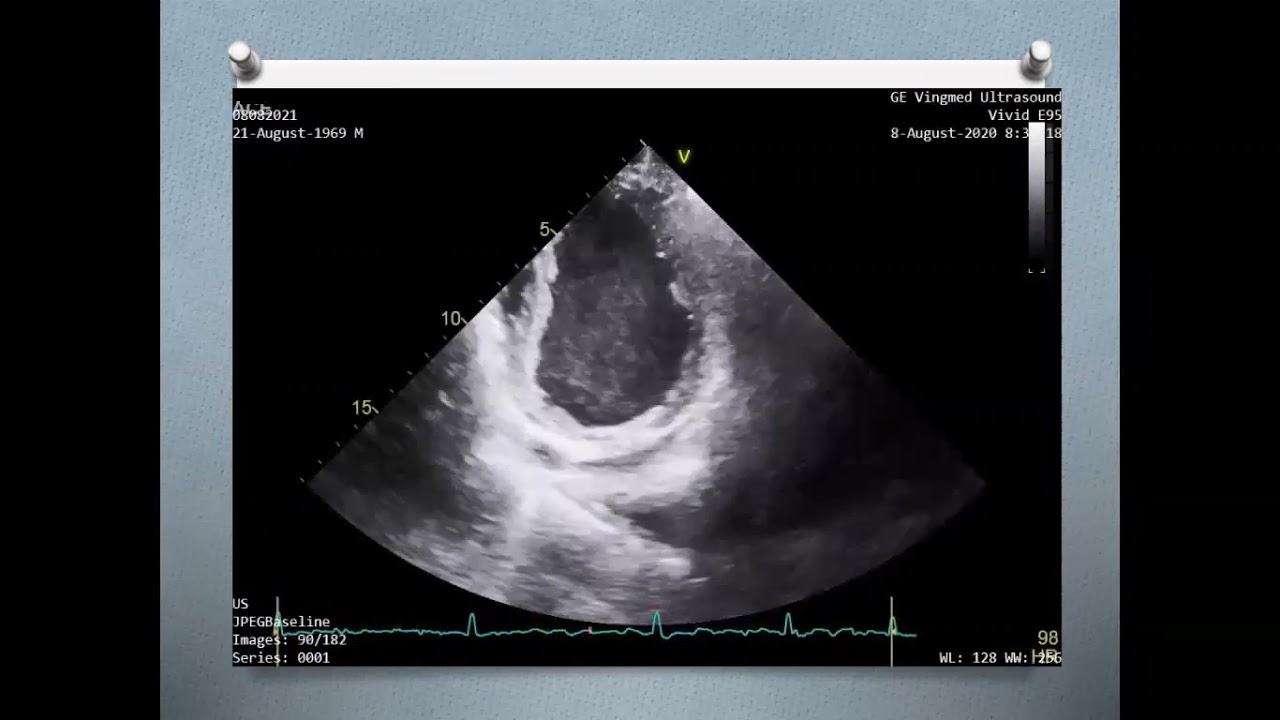Click the grayscale brightness bar
1280x720 pixels.
point(1037,192)
